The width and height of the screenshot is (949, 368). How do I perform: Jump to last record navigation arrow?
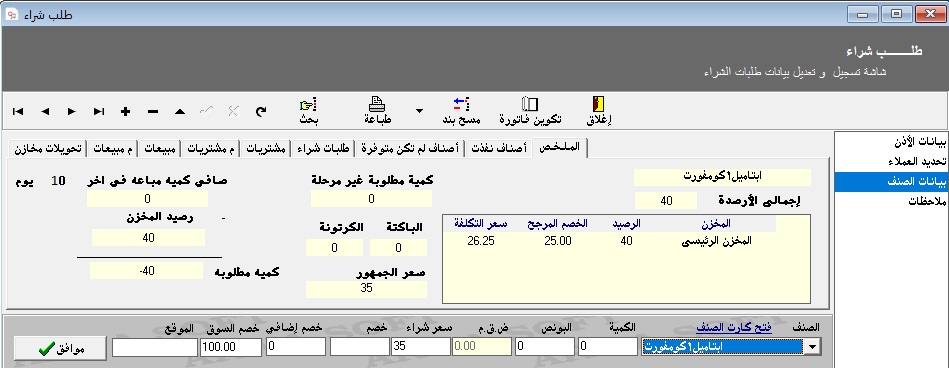99,111
